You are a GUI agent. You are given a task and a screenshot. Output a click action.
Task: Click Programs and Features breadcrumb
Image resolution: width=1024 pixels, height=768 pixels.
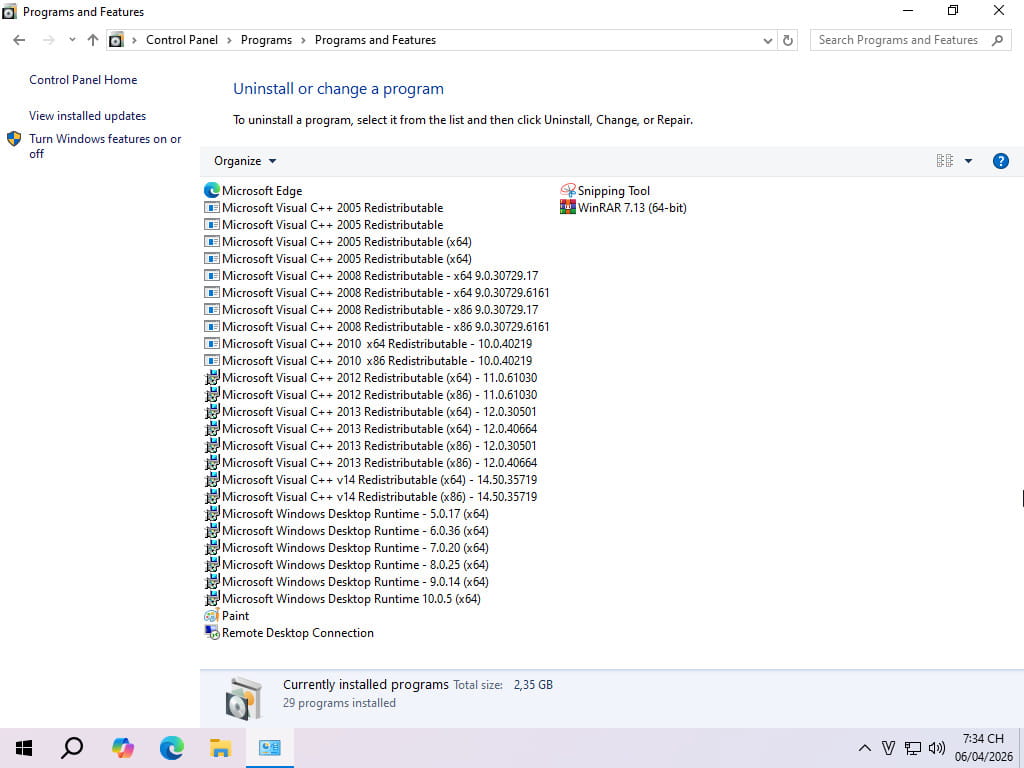376,40
